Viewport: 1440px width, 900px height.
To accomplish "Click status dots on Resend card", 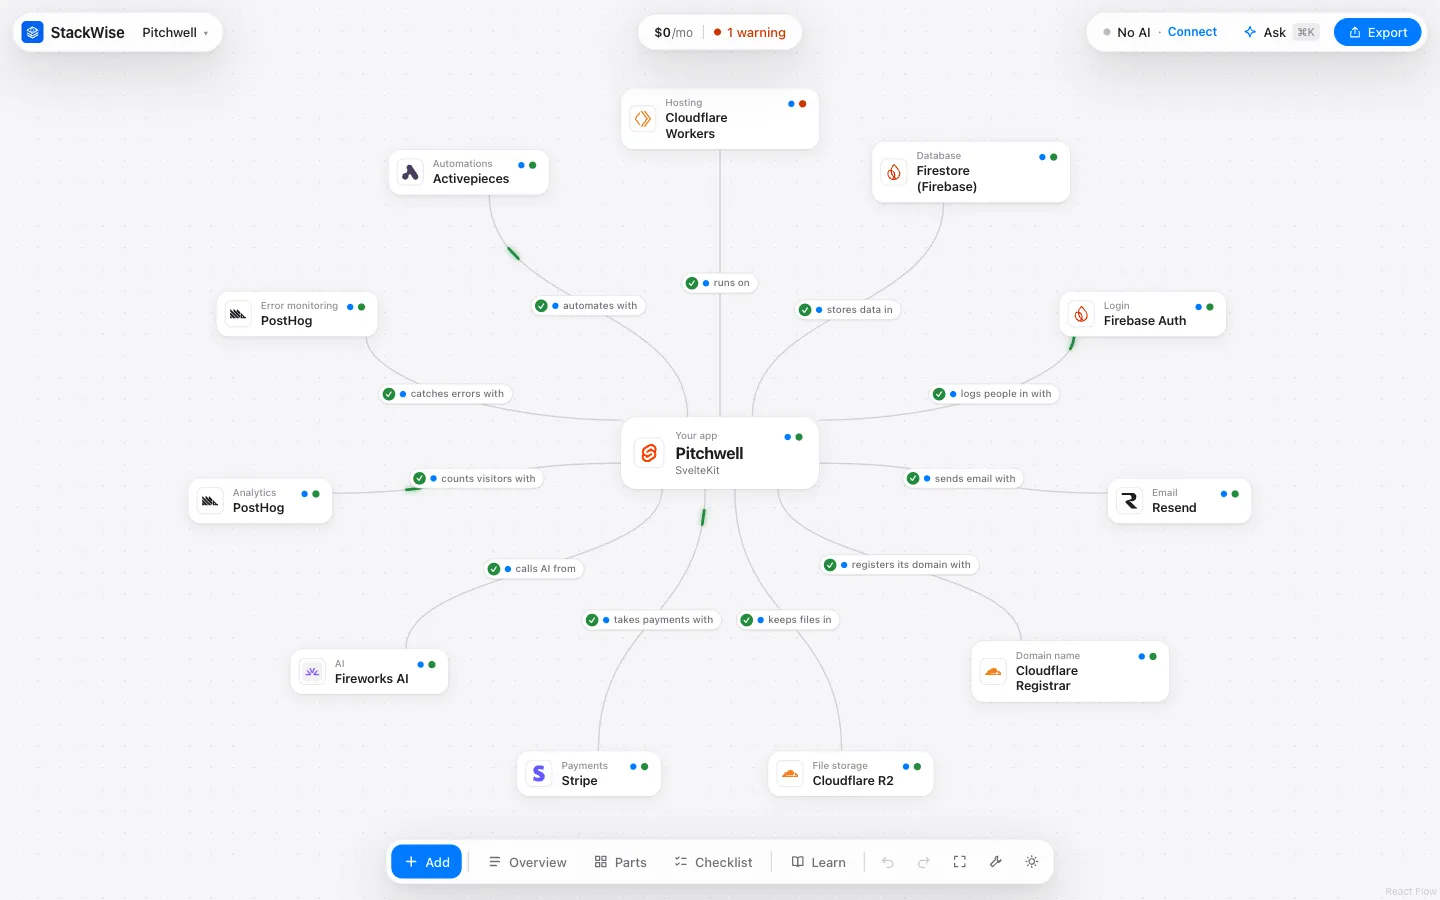I will [x=1230, y=494].
